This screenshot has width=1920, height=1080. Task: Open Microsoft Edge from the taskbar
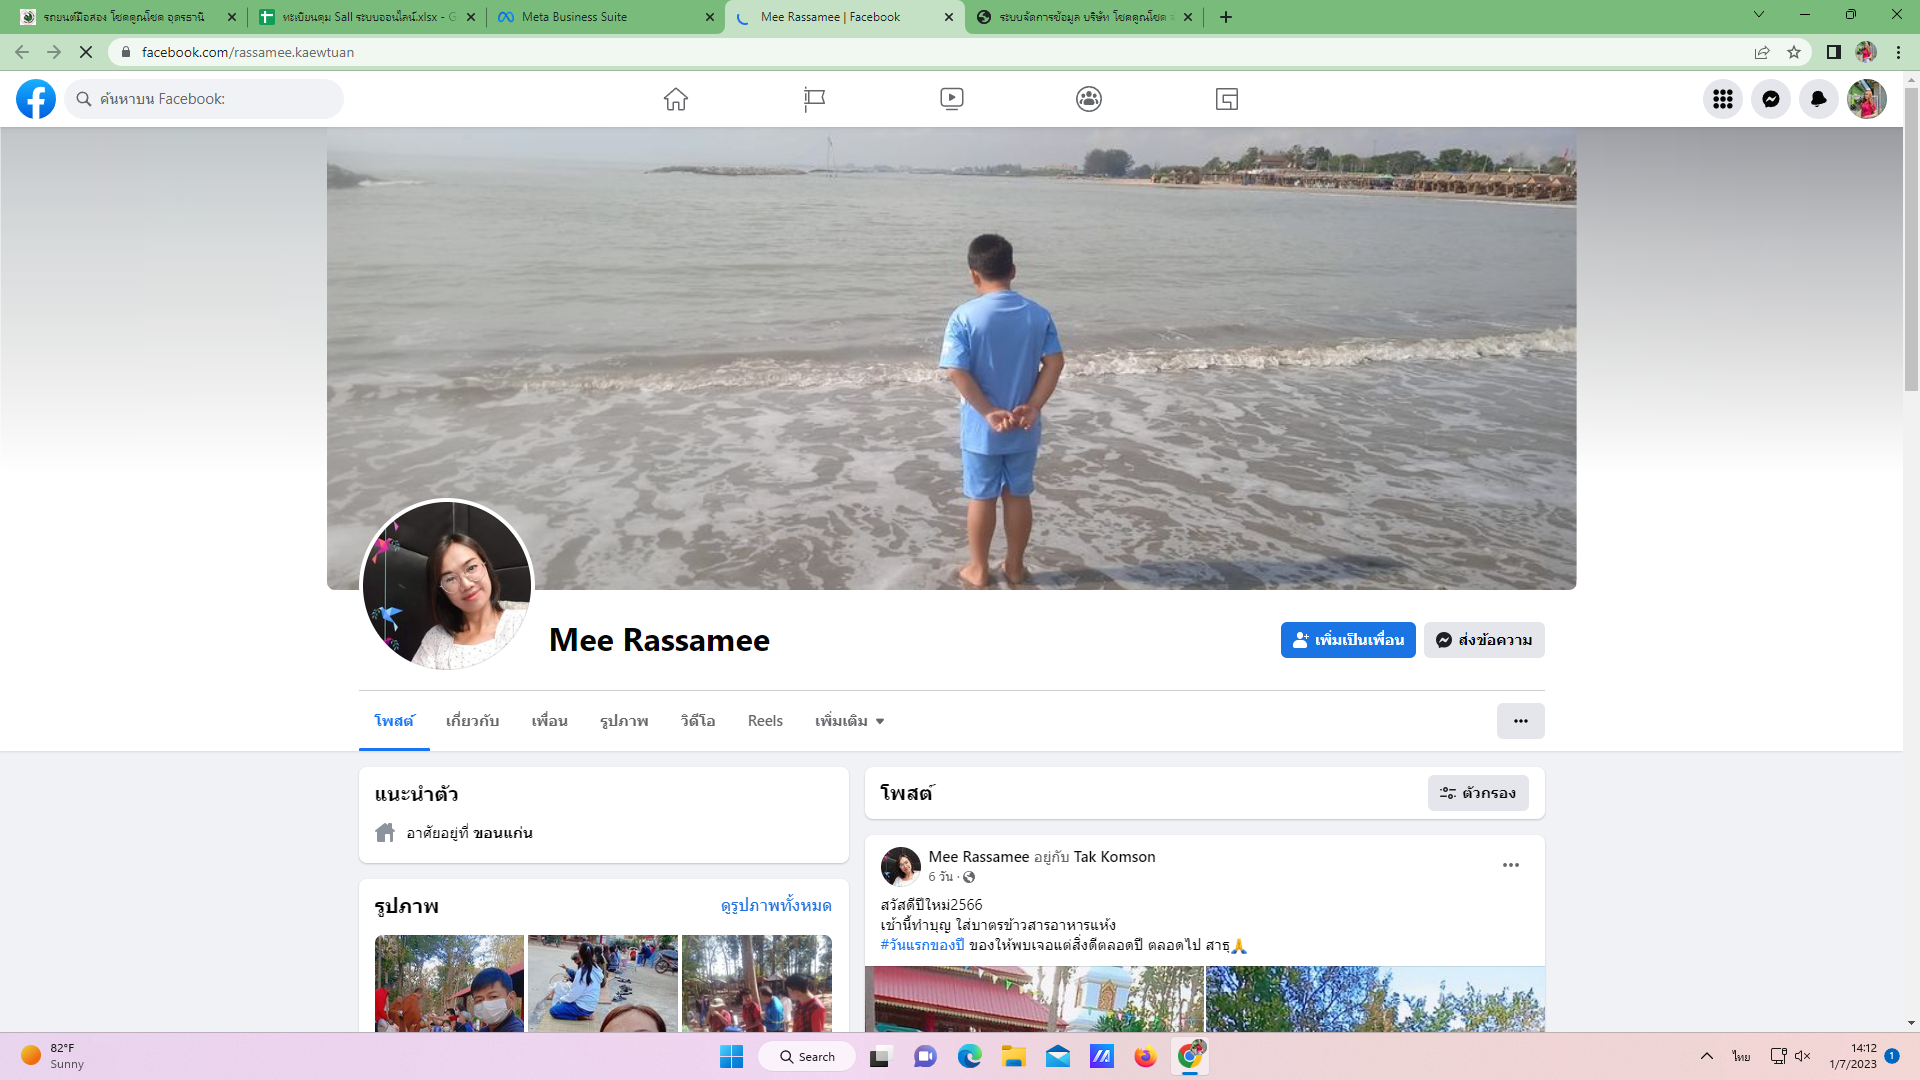(x=969, y=1056)
